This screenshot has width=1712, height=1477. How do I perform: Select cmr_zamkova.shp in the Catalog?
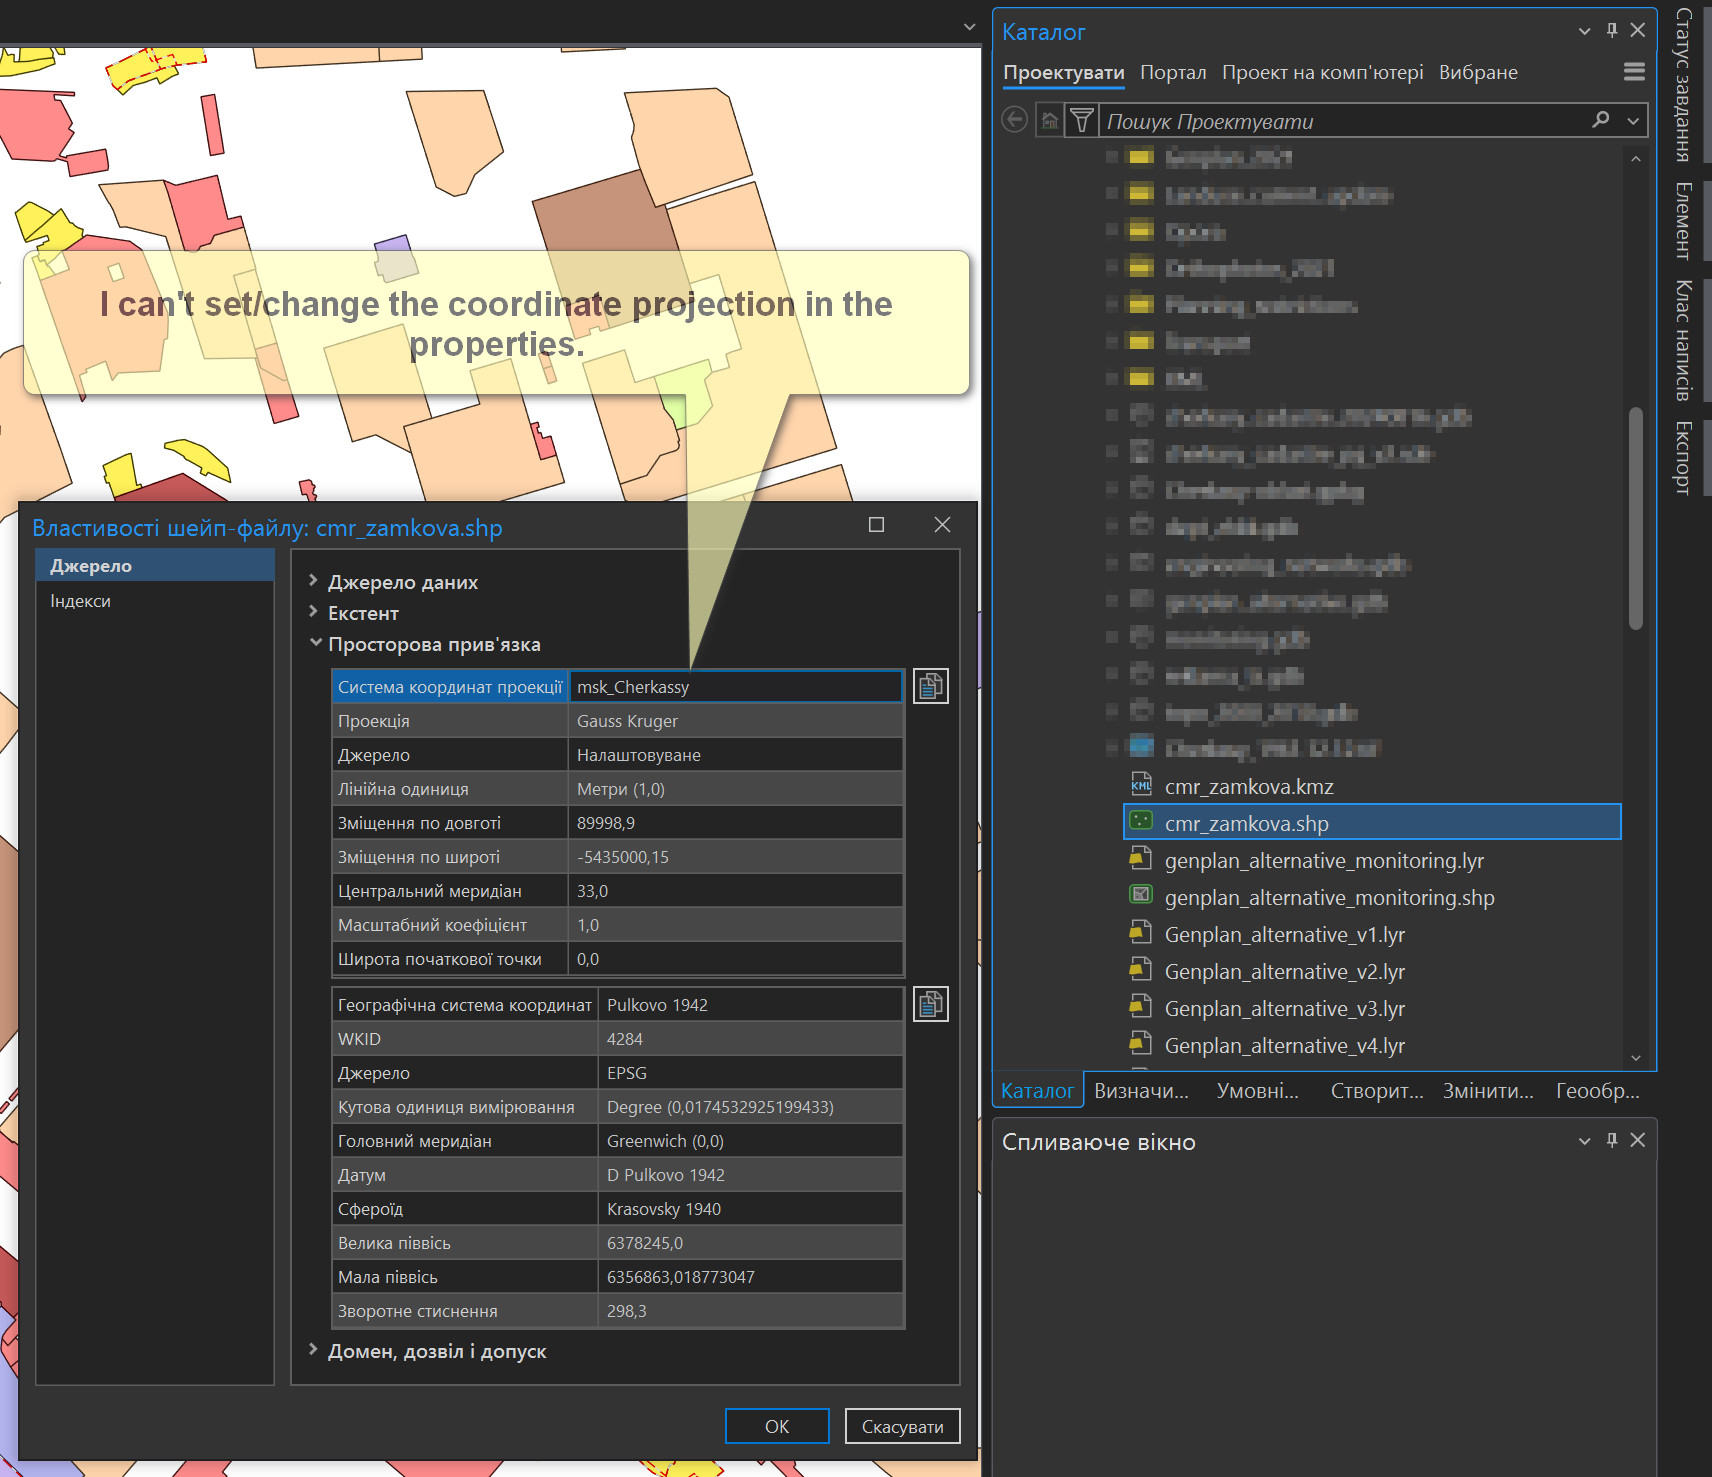pyautogui.click(x=1372, y=822)
